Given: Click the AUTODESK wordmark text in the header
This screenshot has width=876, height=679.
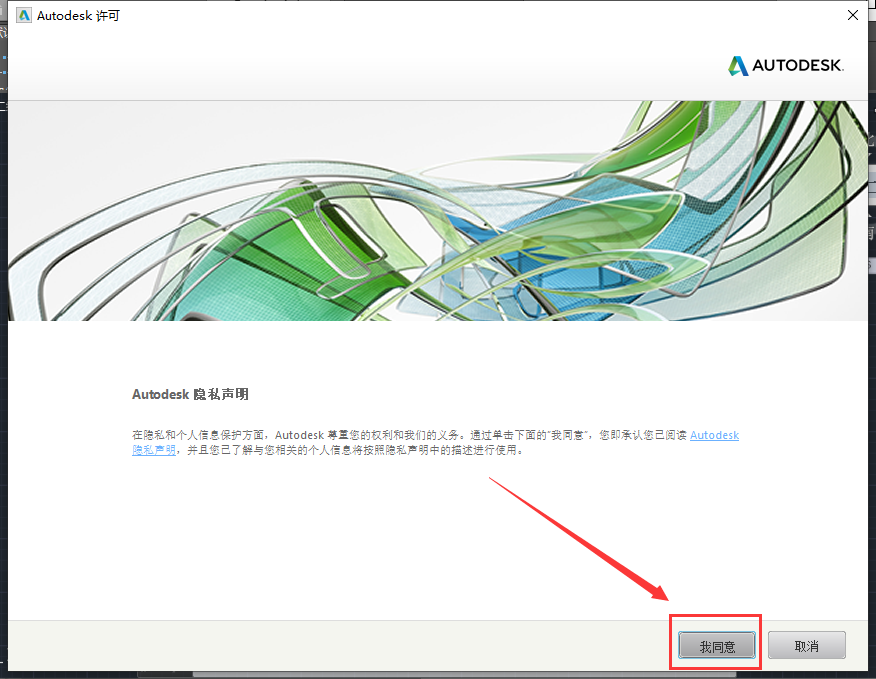Looking at the screenshot, I should [x=799, y=67].
